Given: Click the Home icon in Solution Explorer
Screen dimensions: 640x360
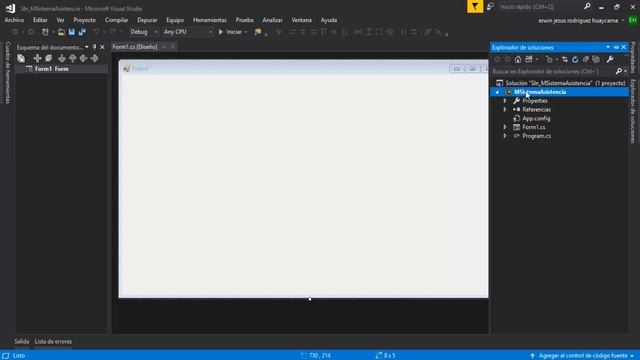Looking at the screenshot, I should (518, 60).
